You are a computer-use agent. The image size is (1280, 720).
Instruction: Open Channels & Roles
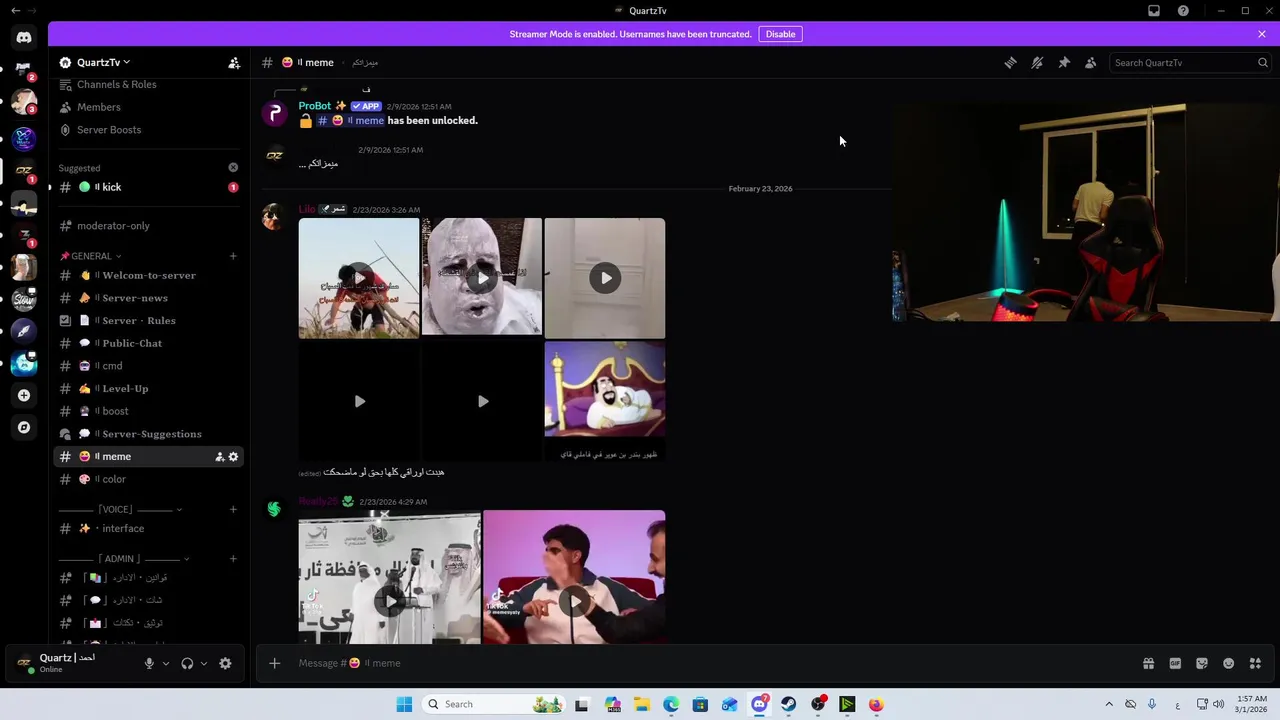pyautogui.click(x=150, y=84)
